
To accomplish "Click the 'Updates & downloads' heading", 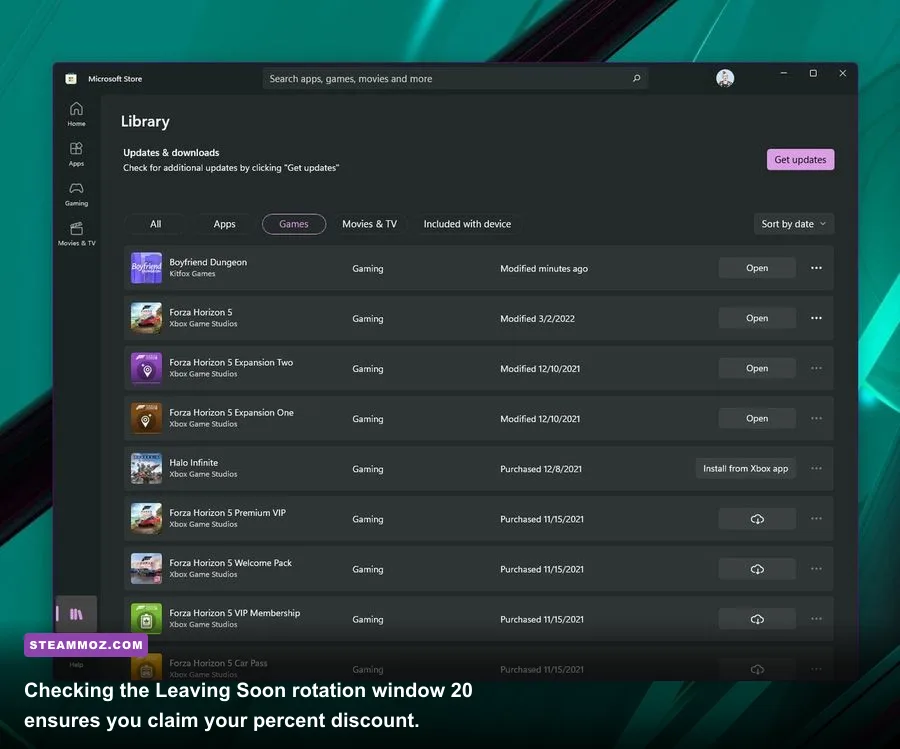I will click(x=171, y=153).
